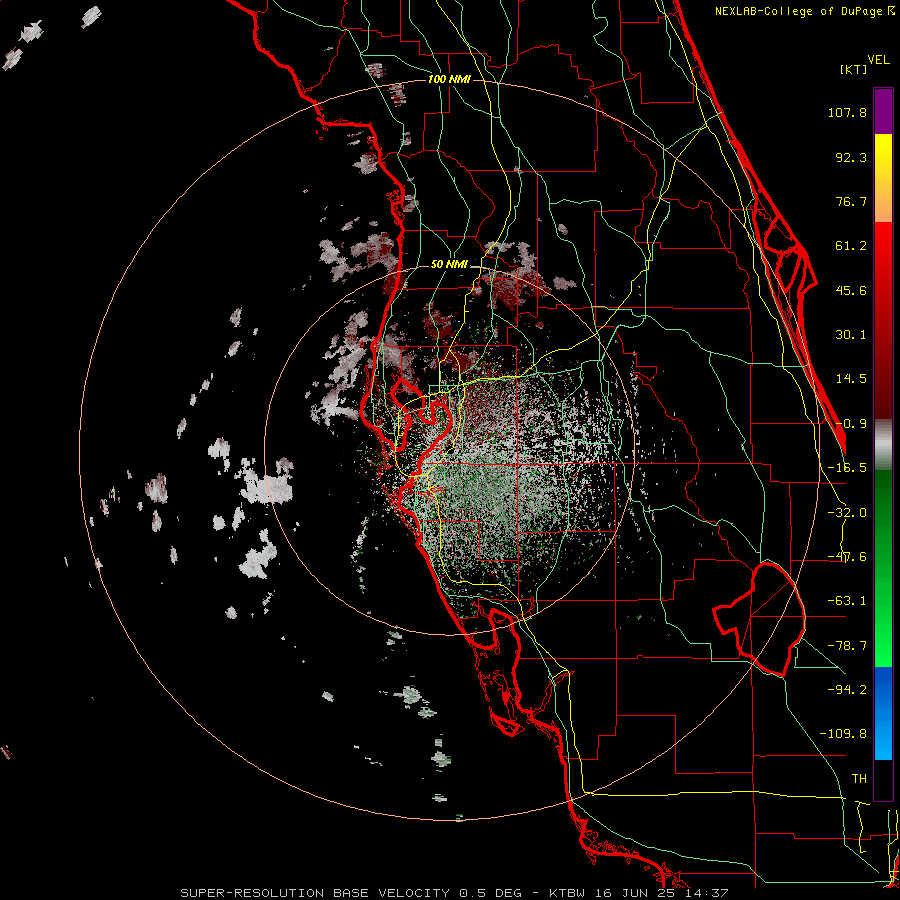Click the NEXLAB-College of DuPage watermark text
This screenshot has height=900, width=900.
805,11
